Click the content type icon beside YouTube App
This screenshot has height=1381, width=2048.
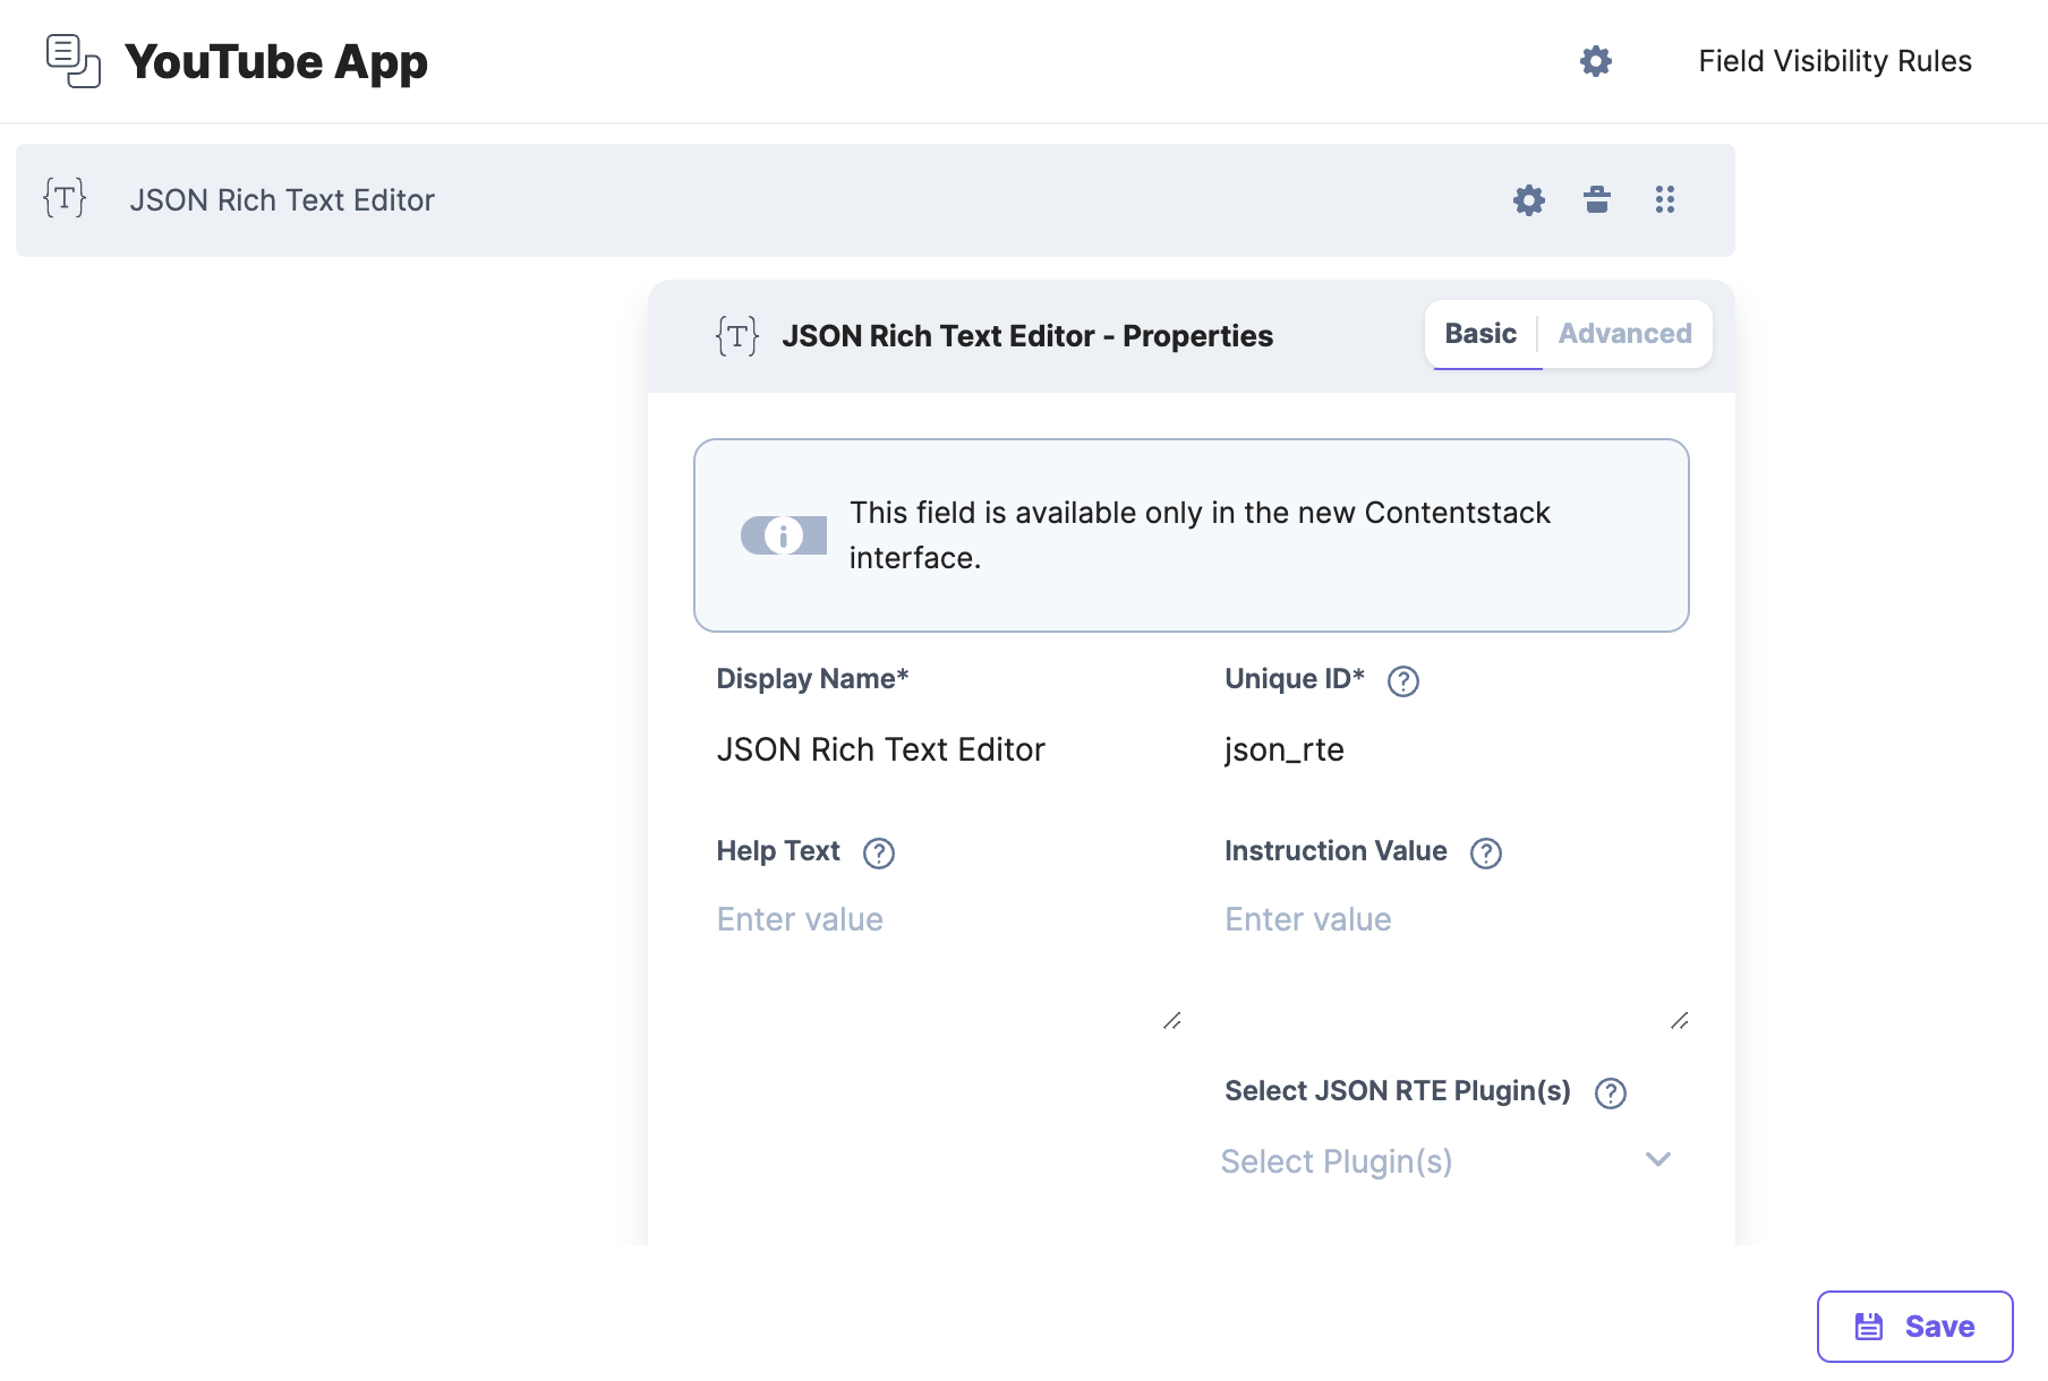point(73,61)
